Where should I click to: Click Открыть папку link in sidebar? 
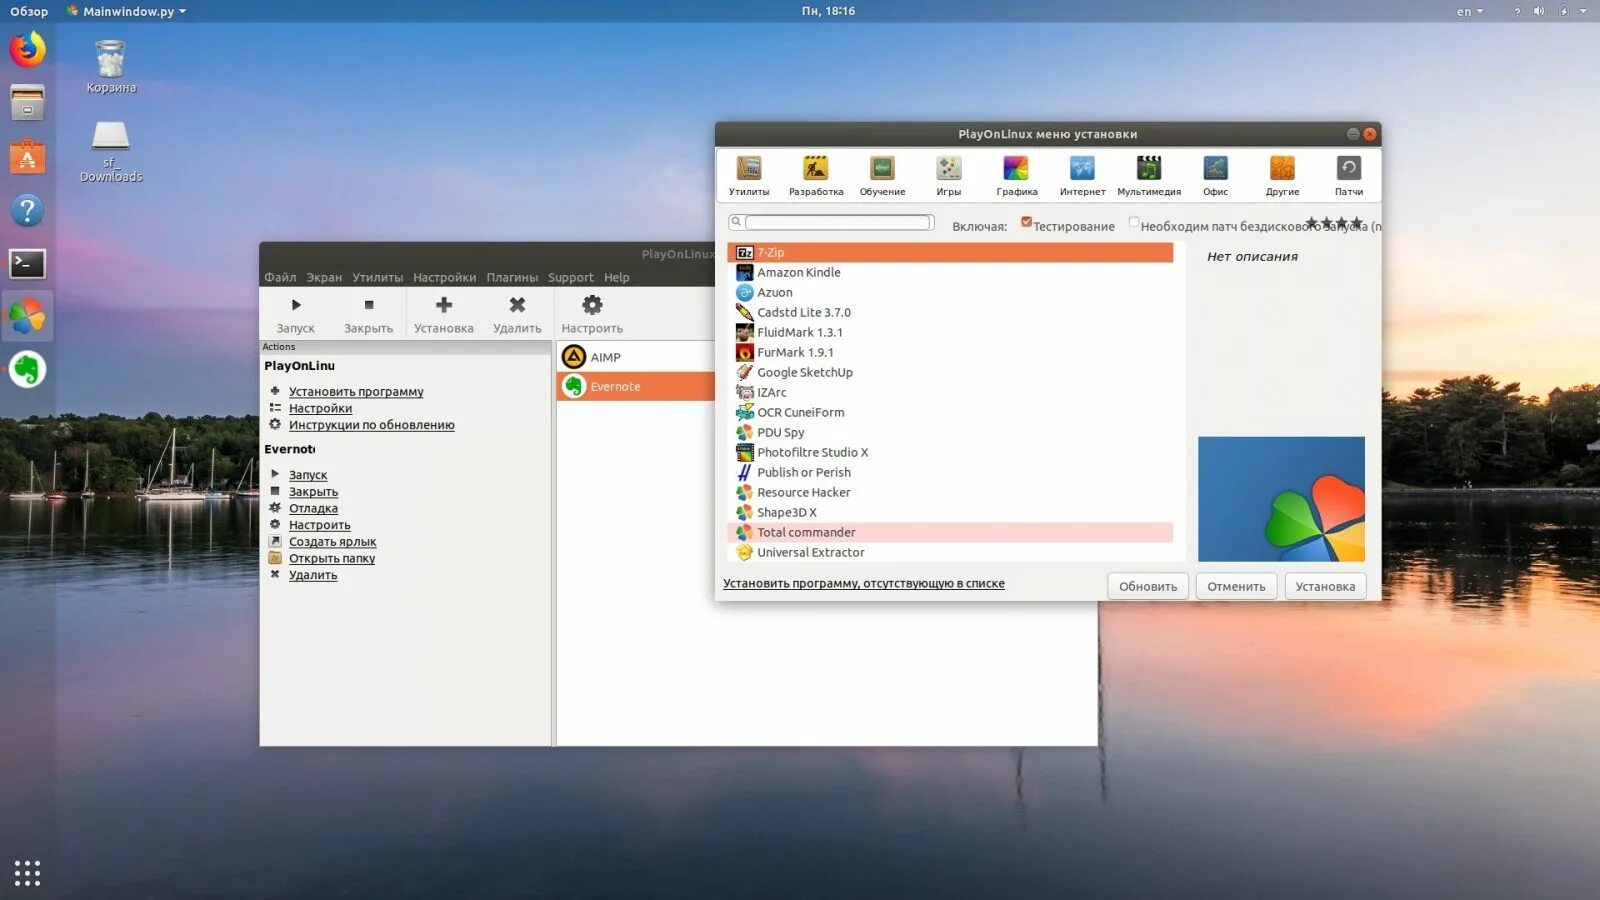pos(332,558)
